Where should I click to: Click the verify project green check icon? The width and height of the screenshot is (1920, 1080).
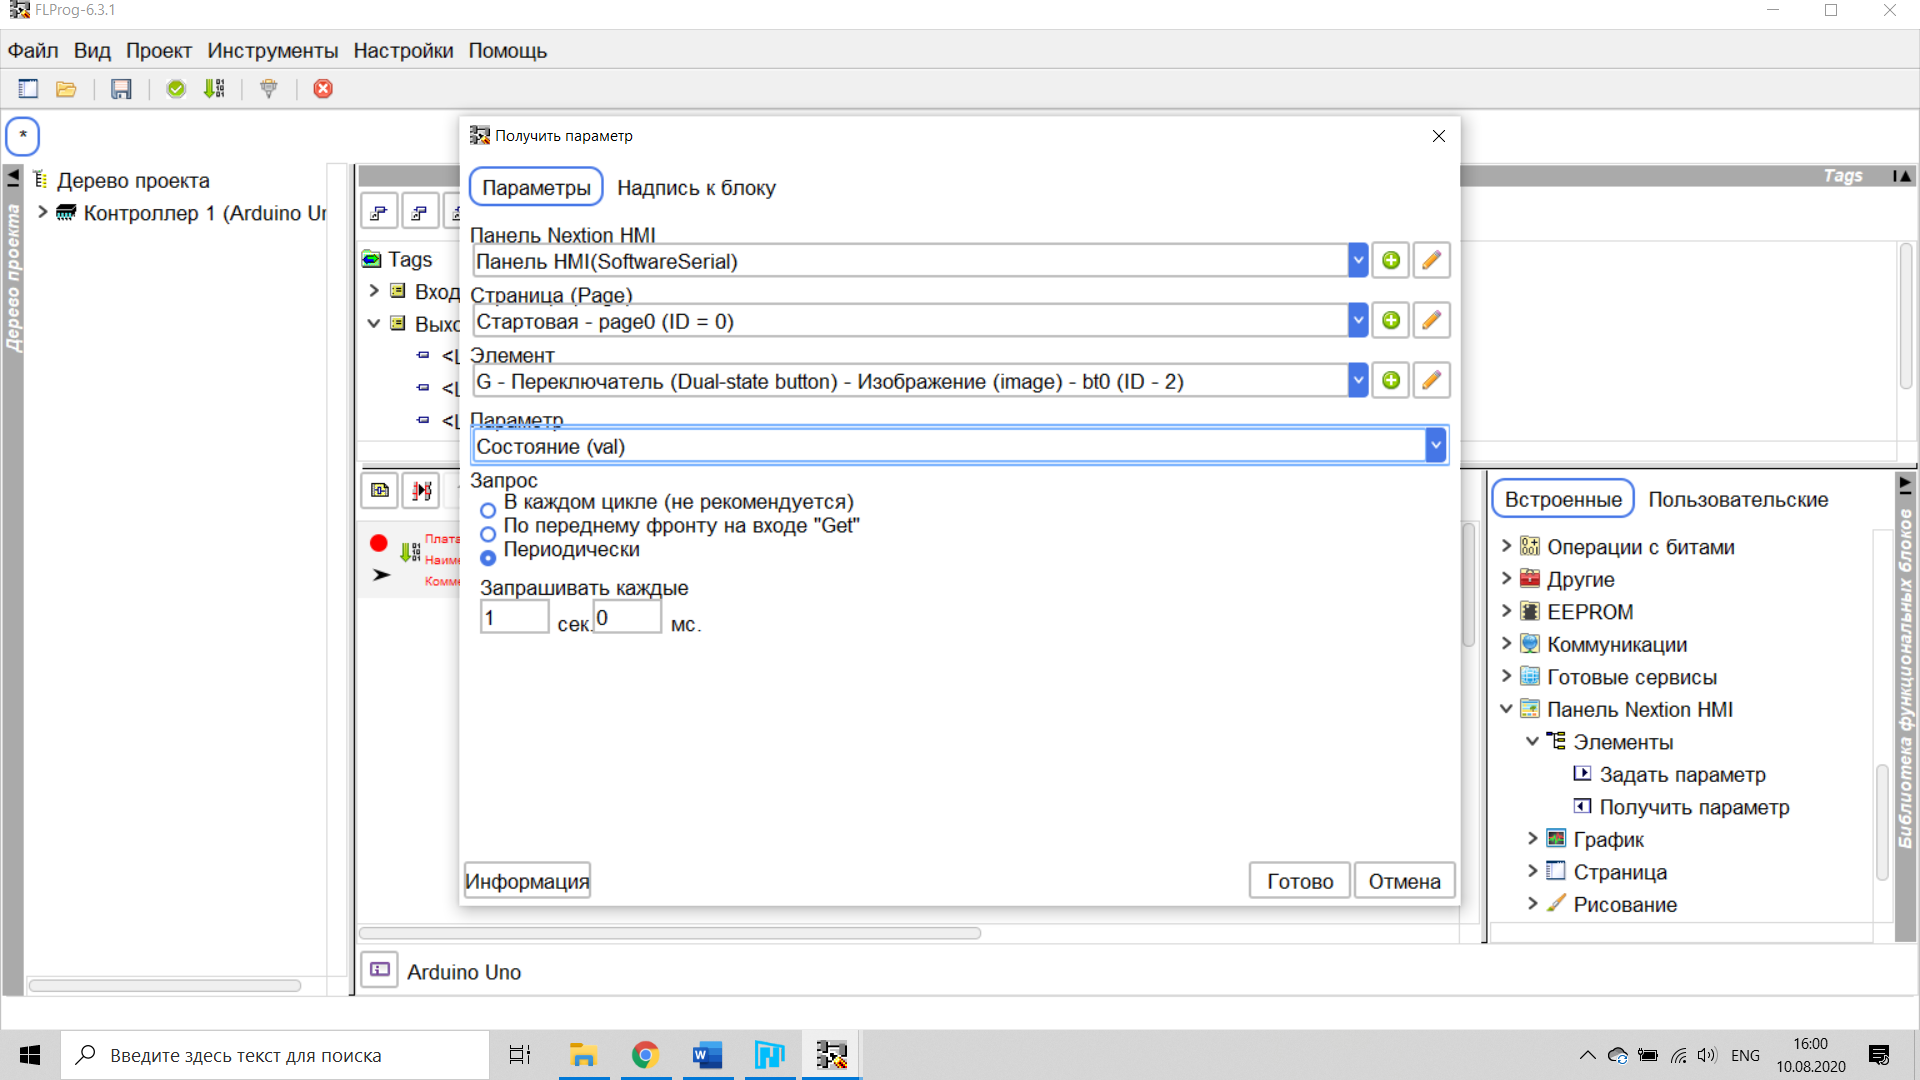176,89
